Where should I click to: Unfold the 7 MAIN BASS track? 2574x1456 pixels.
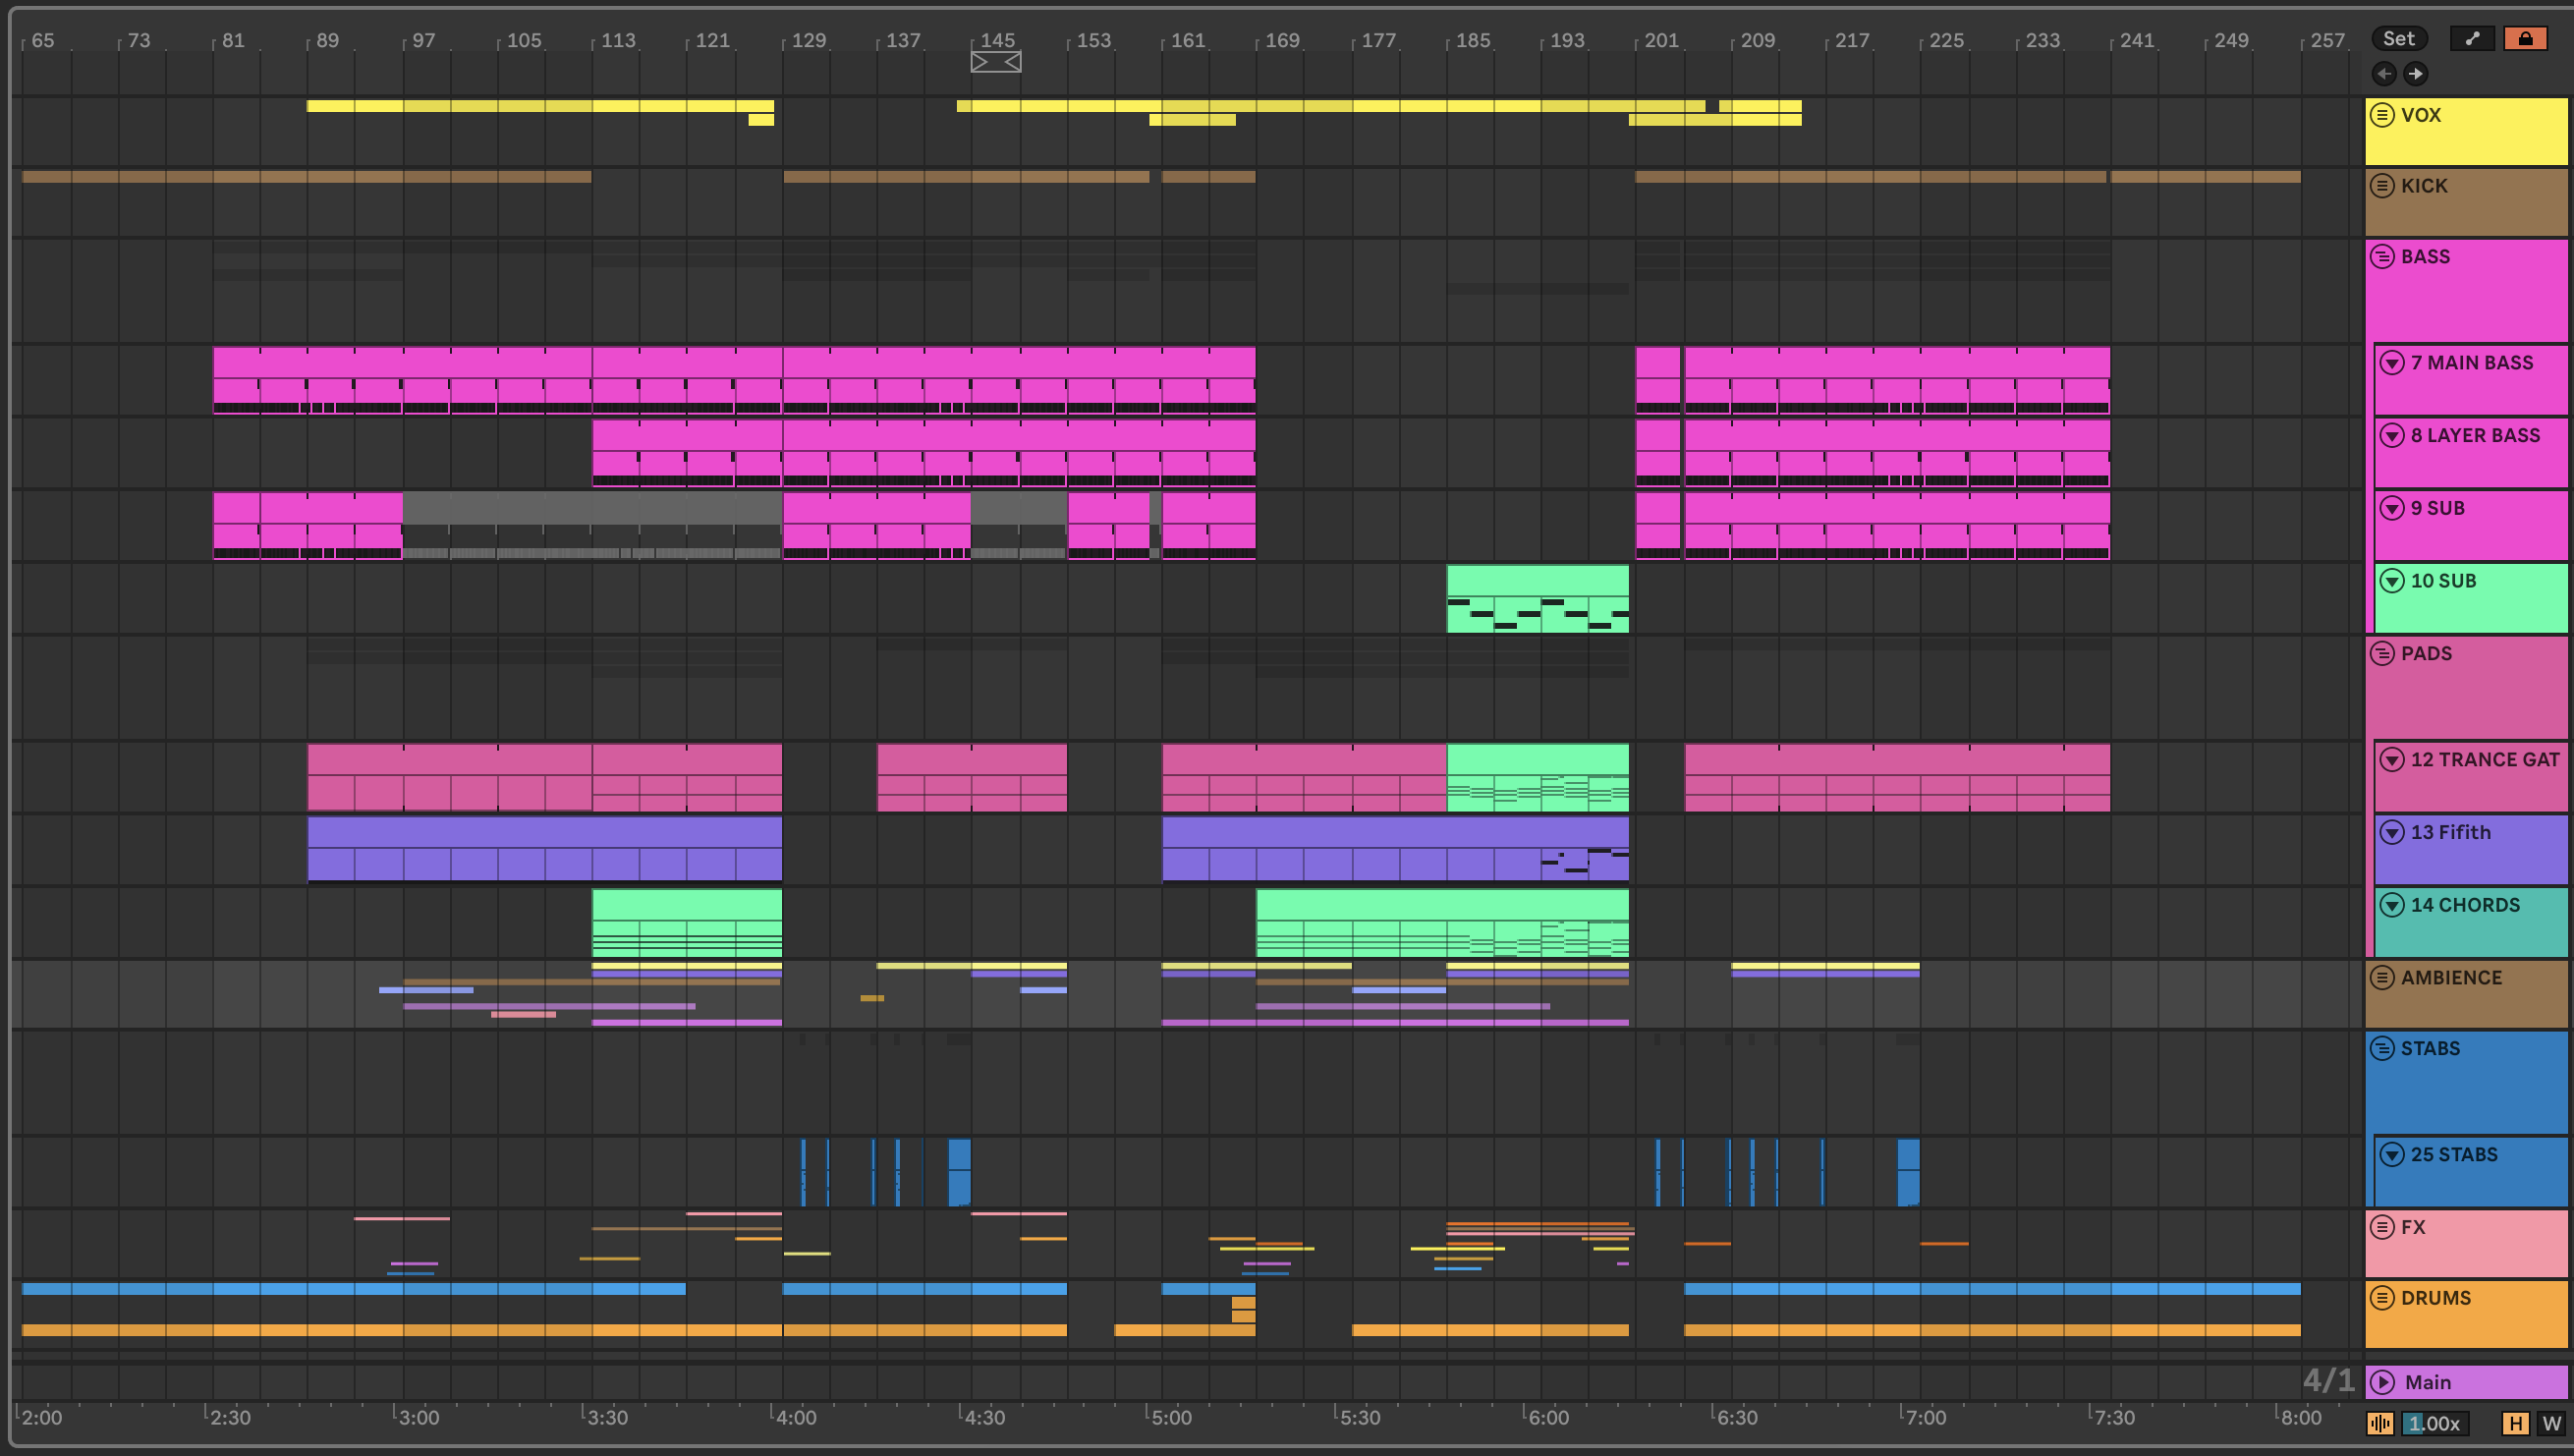pos(2391,363)
